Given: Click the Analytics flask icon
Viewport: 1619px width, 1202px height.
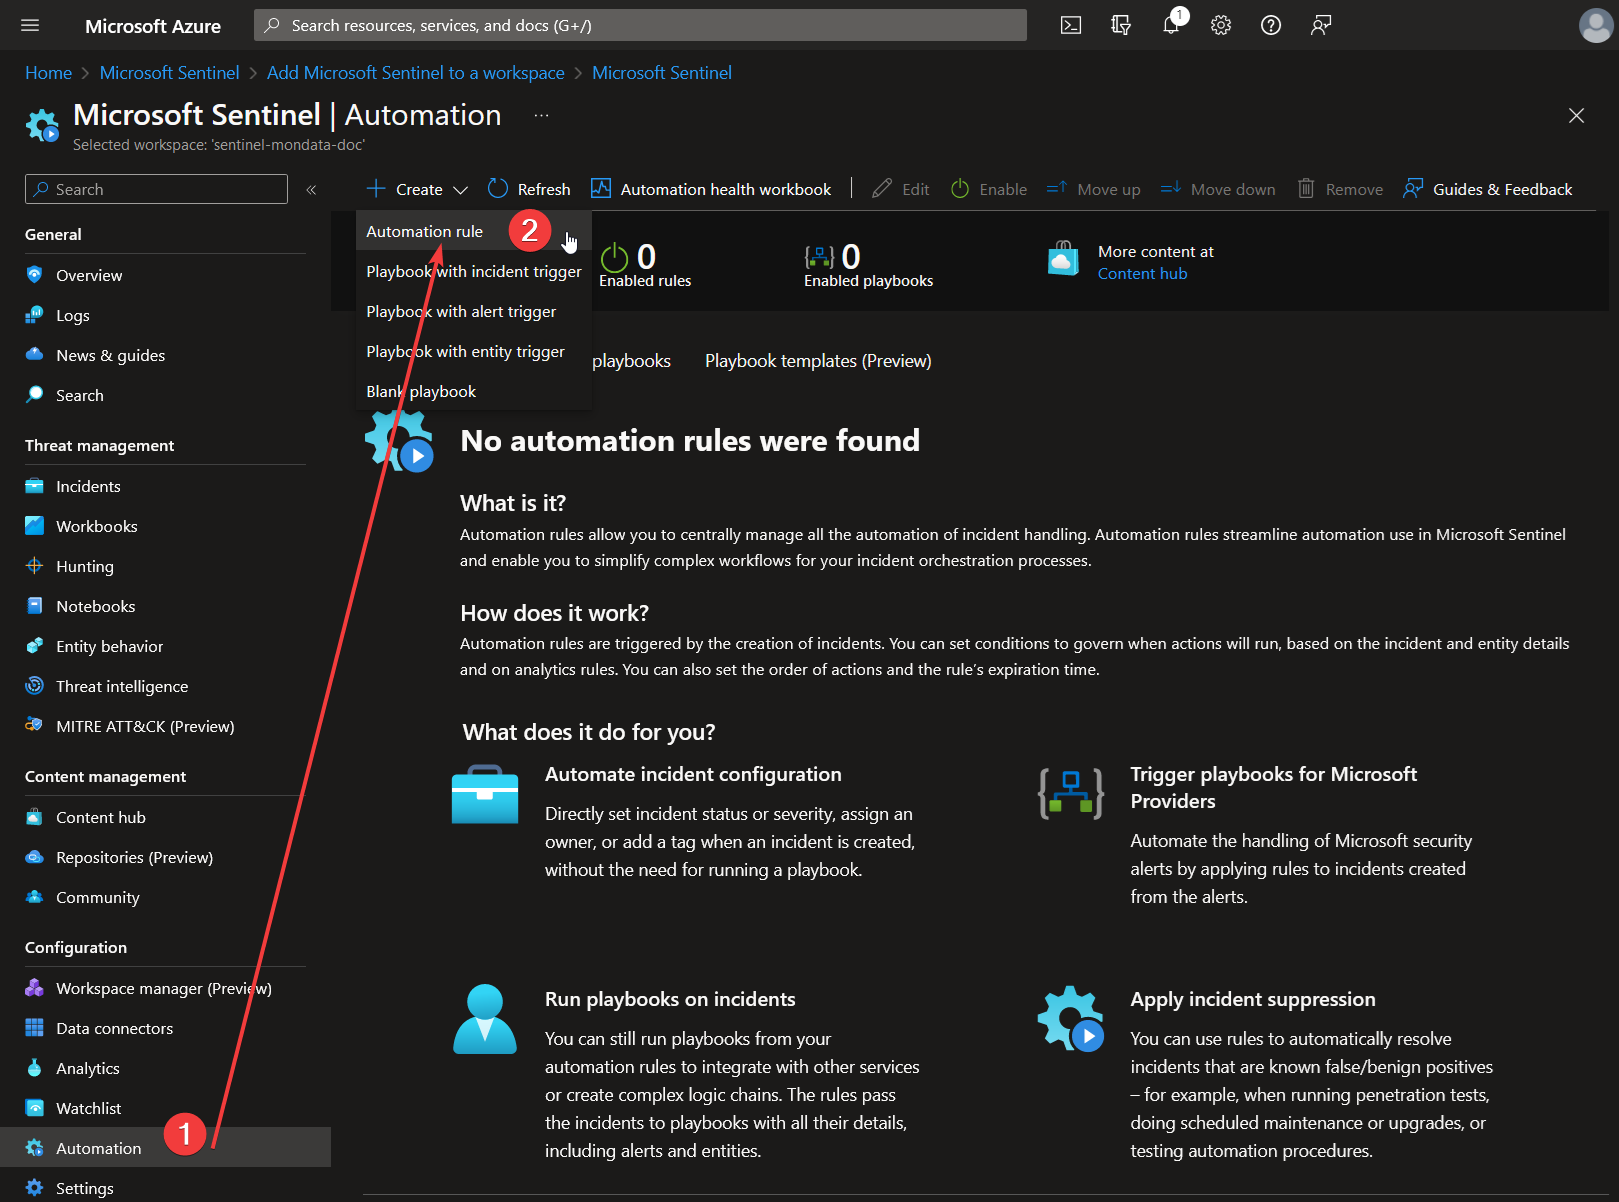Looking at the screenshot, I should pos(35,1068).
